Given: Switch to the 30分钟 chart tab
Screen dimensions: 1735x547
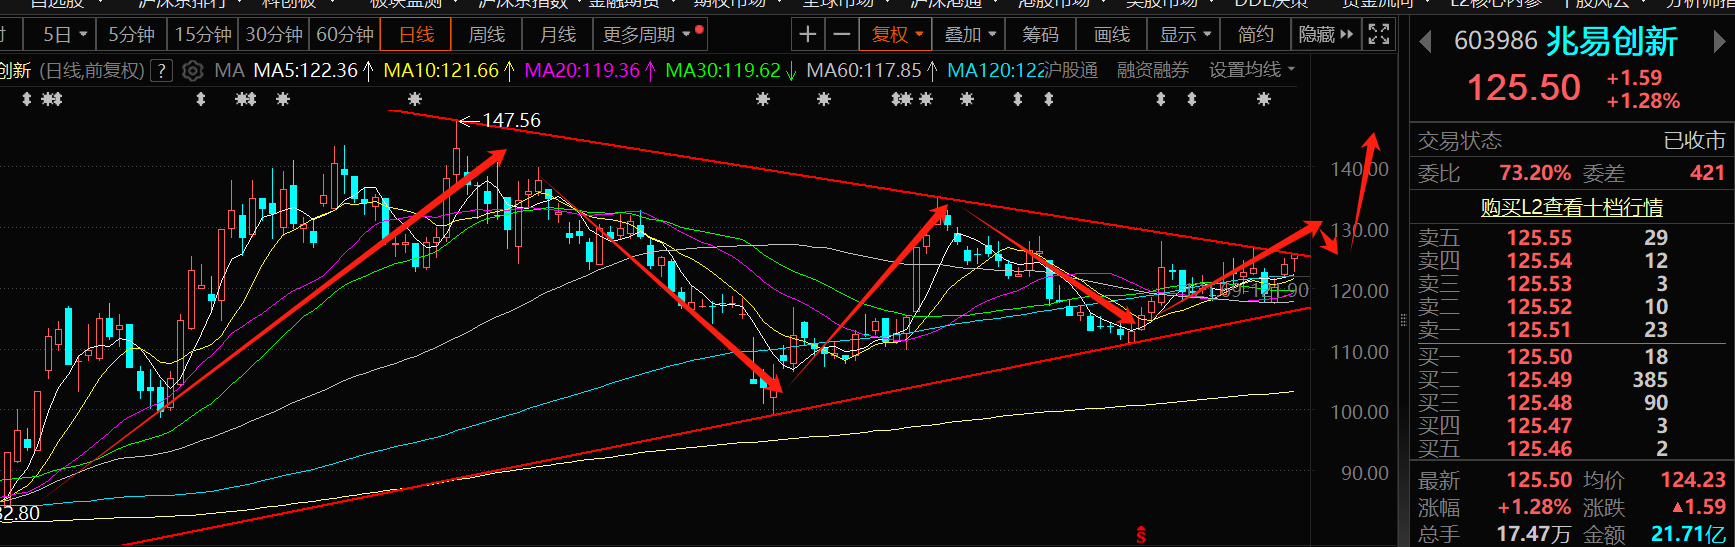Looking at the screenshot, I should pos(273,35).
